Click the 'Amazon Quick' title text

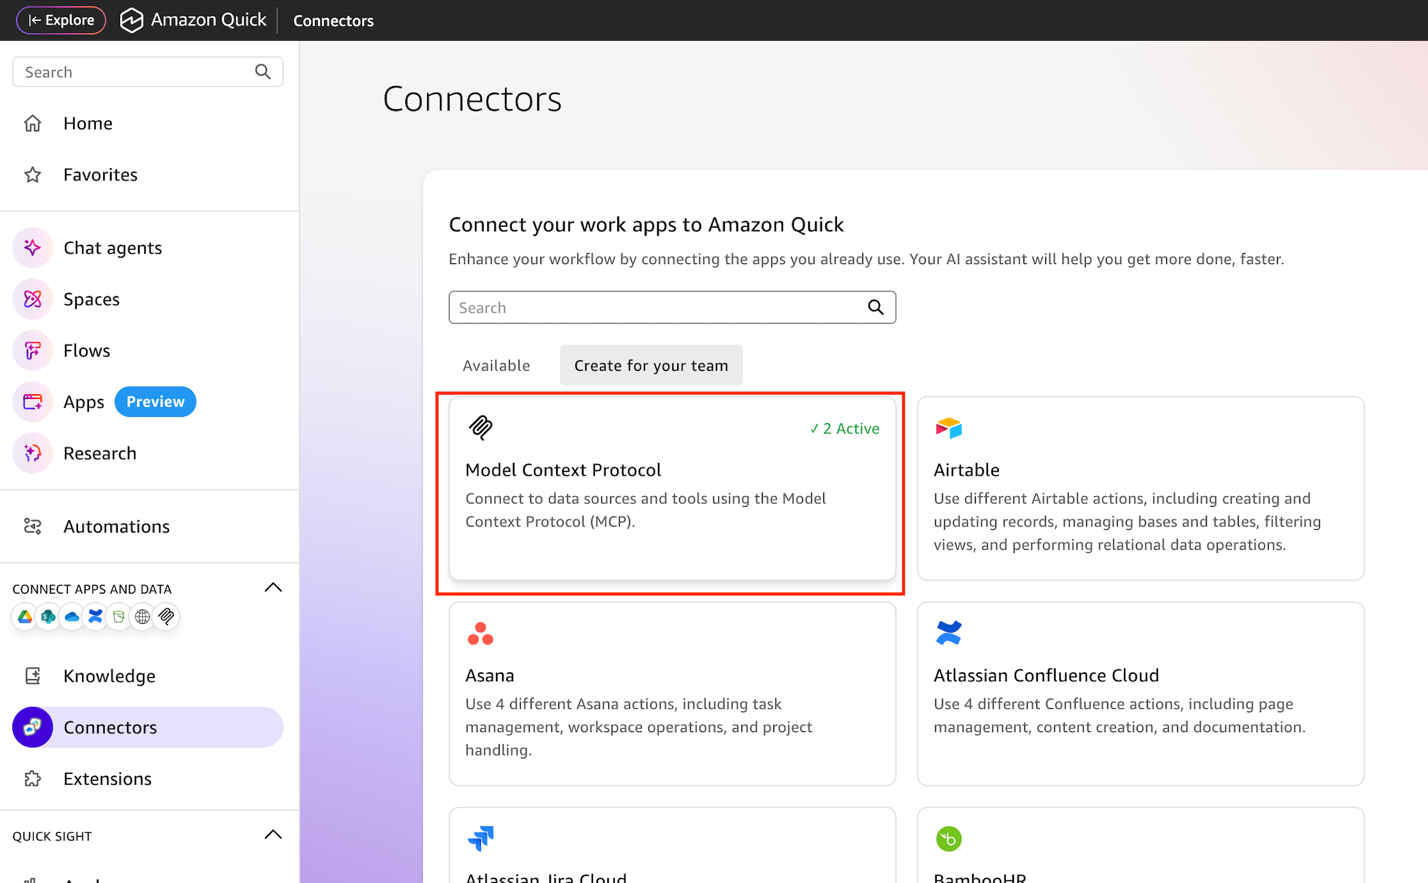208,20
